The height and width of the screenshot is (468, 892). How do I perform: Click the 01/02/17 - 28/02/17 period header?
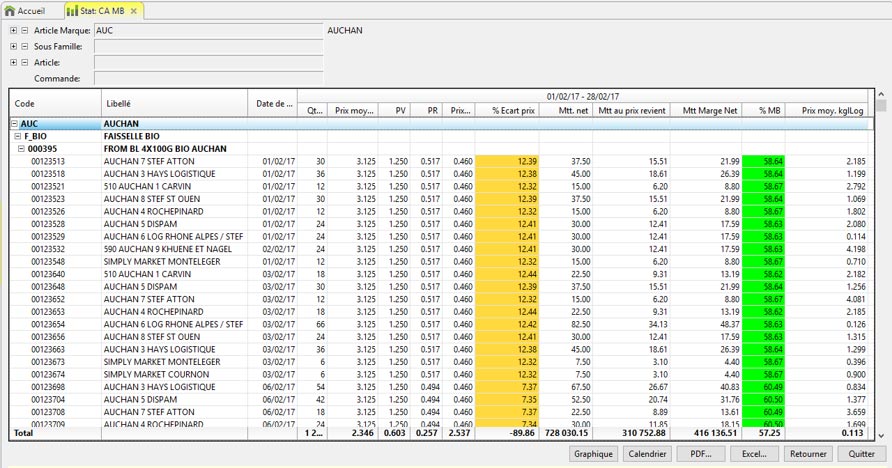[x=583, y=97]
